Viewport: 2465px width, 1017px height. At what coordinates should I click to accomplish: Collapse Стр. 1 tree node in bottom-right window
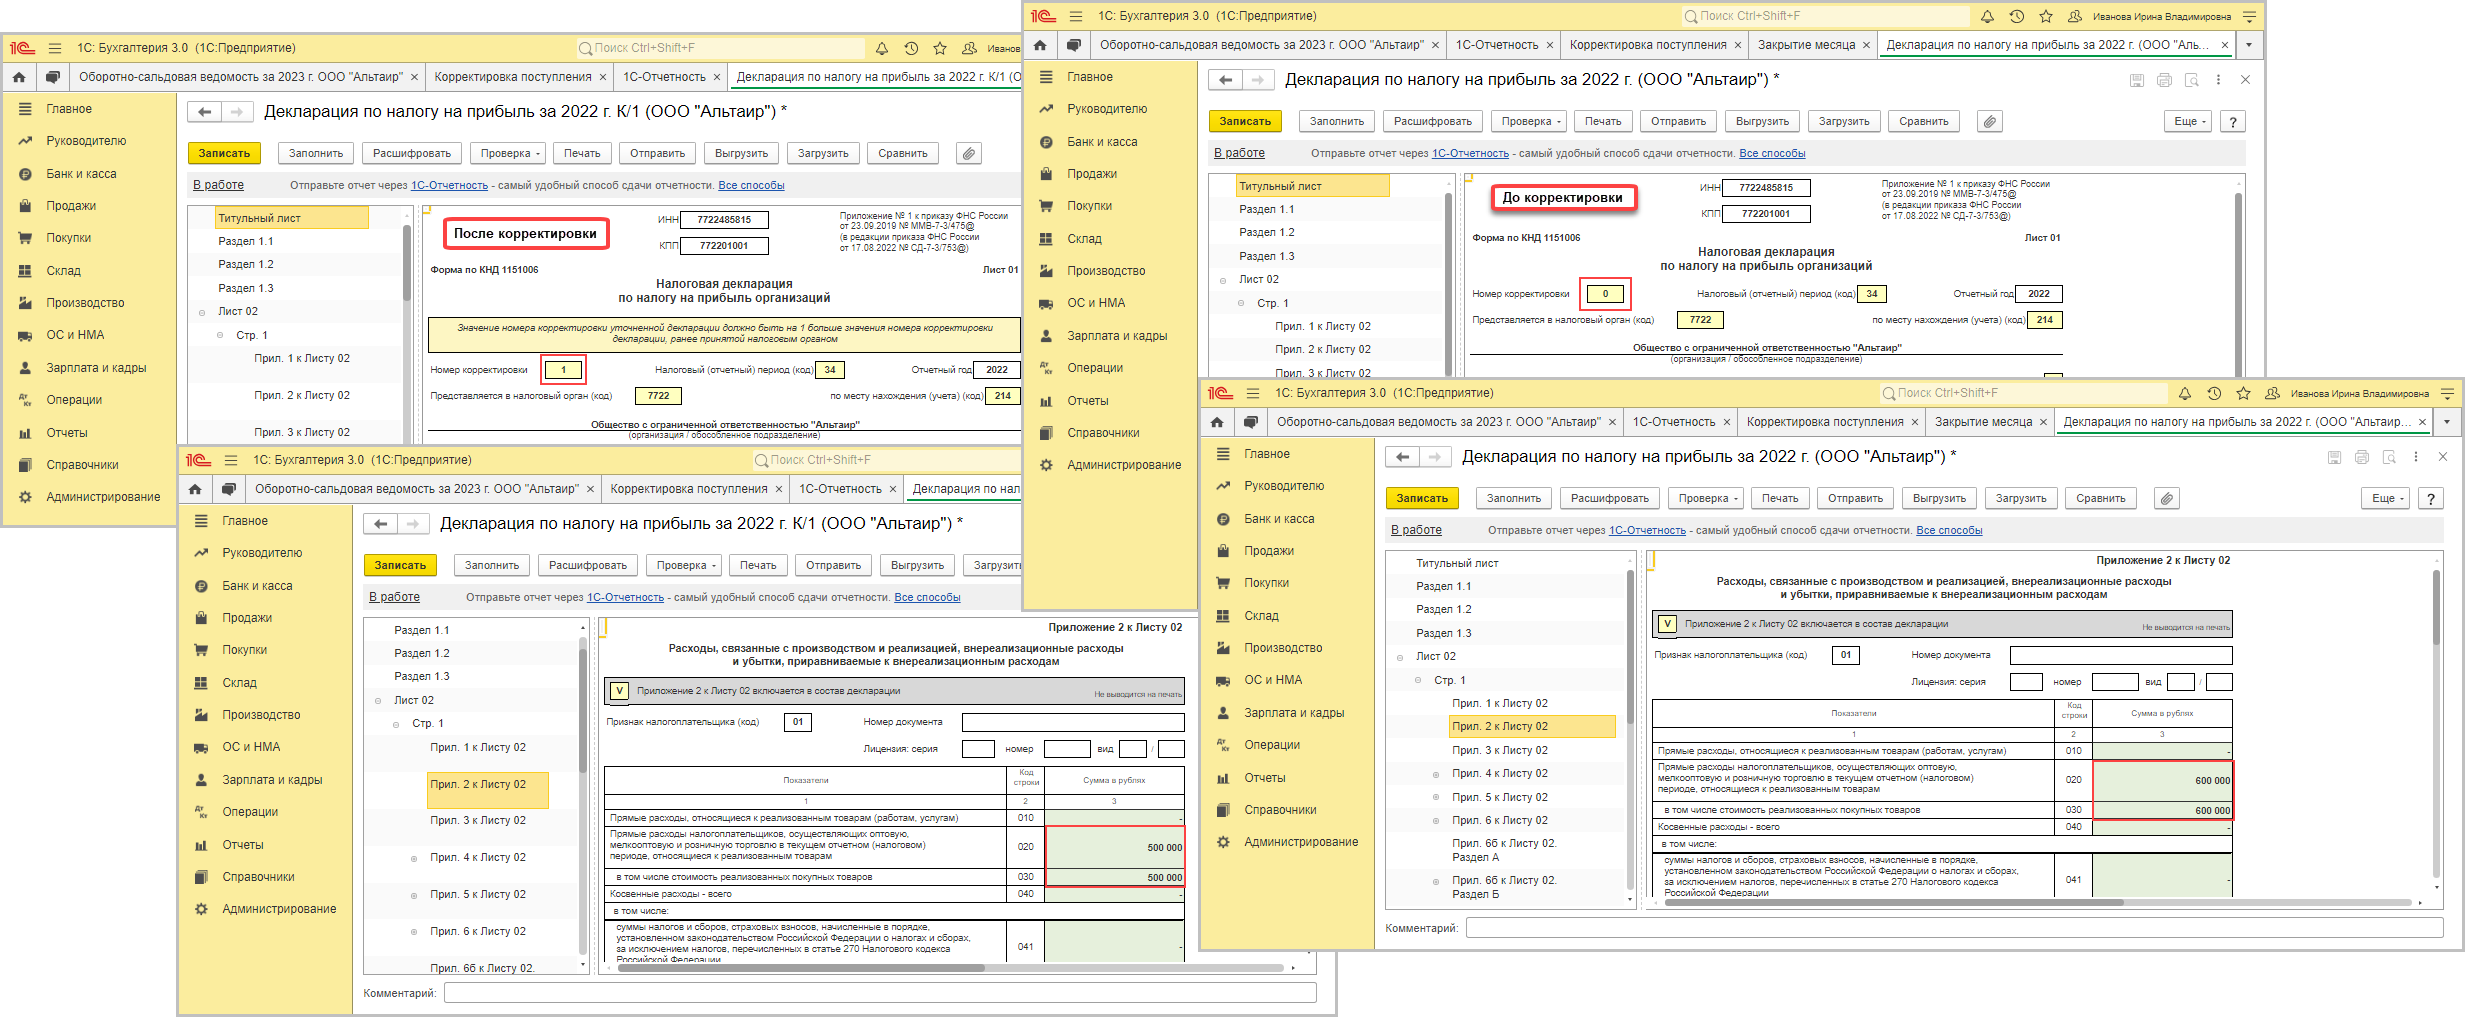[1418, 681]
